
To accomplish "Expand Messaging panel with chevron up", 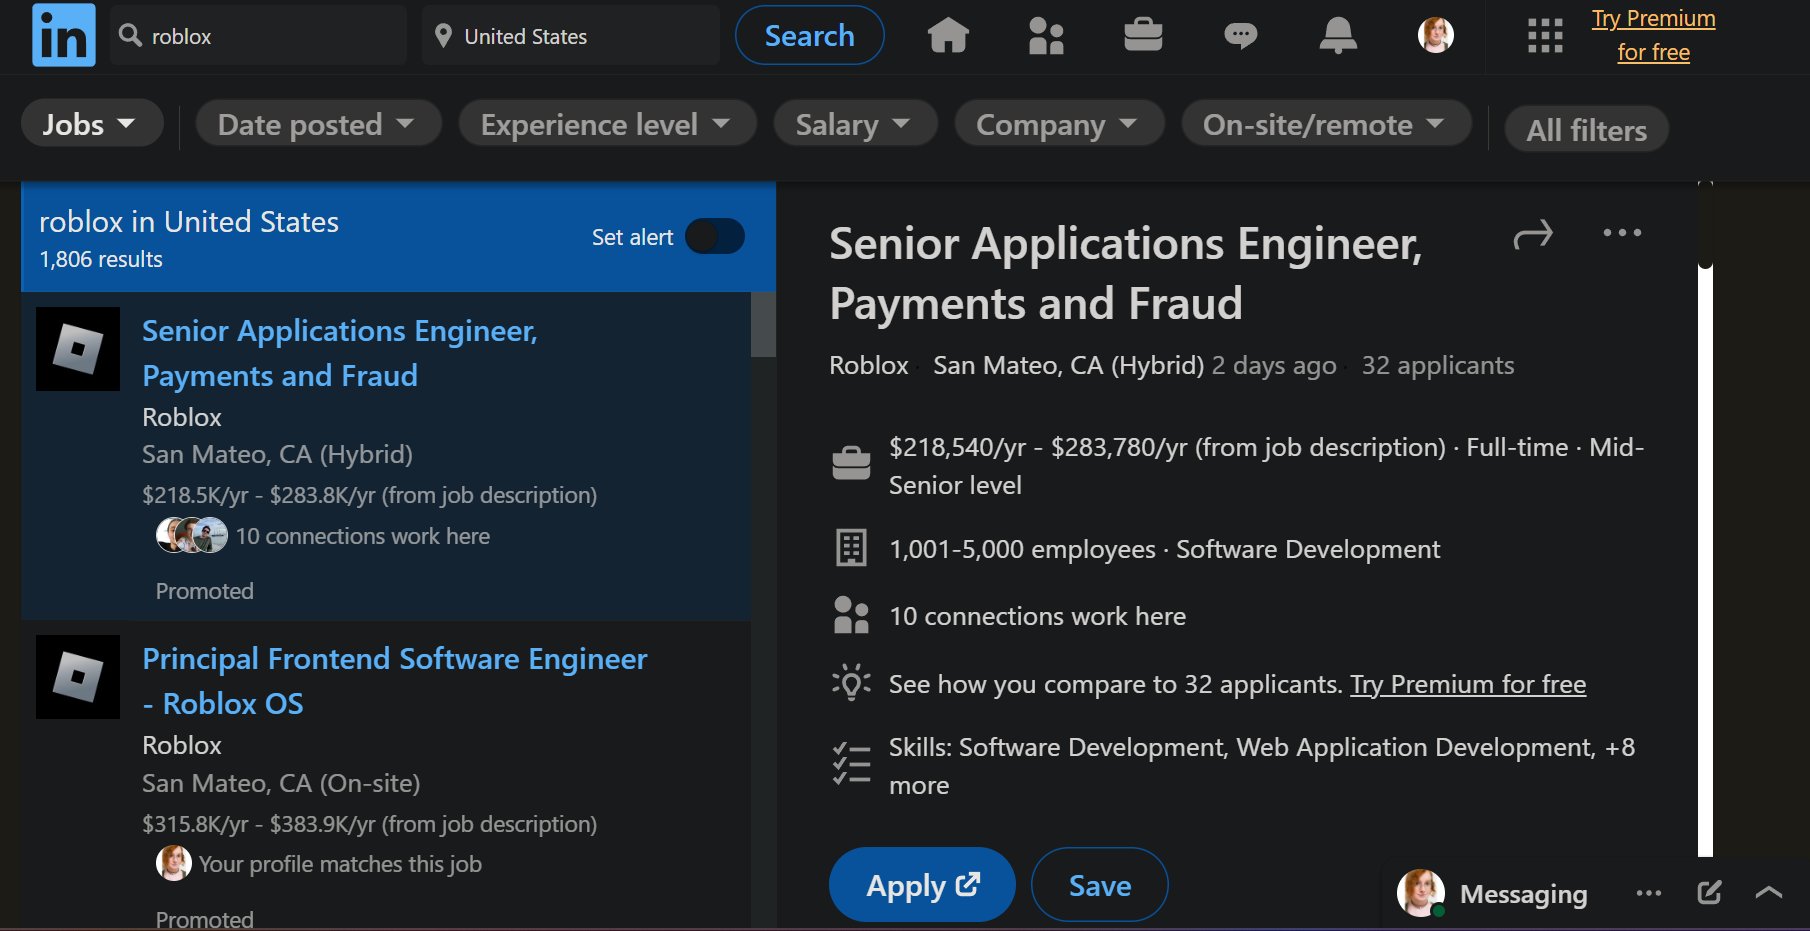I will (1769, 892).
